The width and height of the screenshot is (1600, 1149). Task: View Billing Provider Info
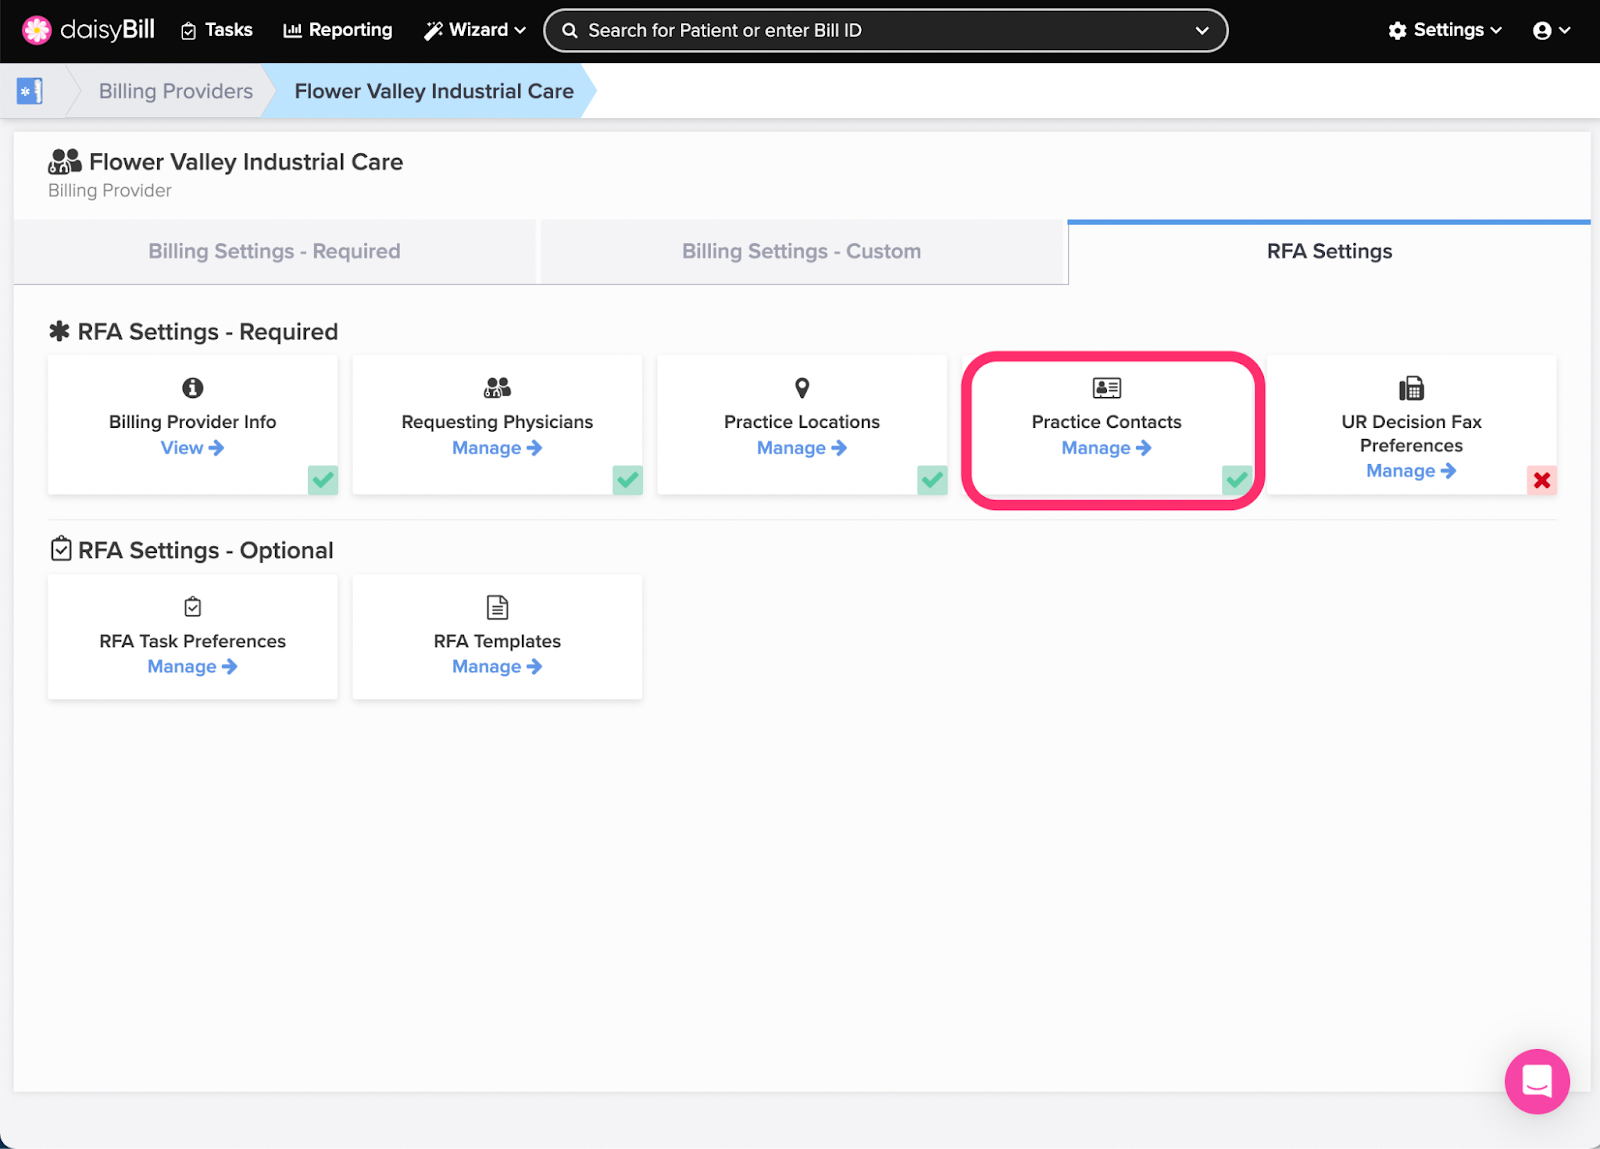[193, 448]
